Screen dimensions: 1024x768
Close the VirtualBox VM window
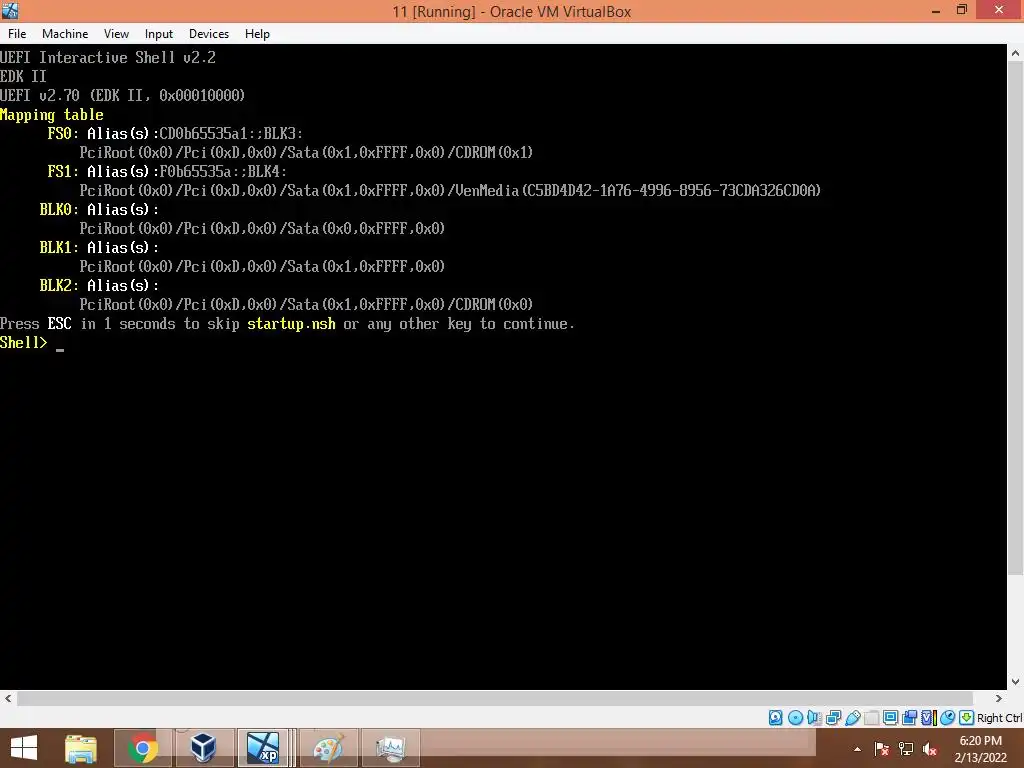(x=999, y=10)
